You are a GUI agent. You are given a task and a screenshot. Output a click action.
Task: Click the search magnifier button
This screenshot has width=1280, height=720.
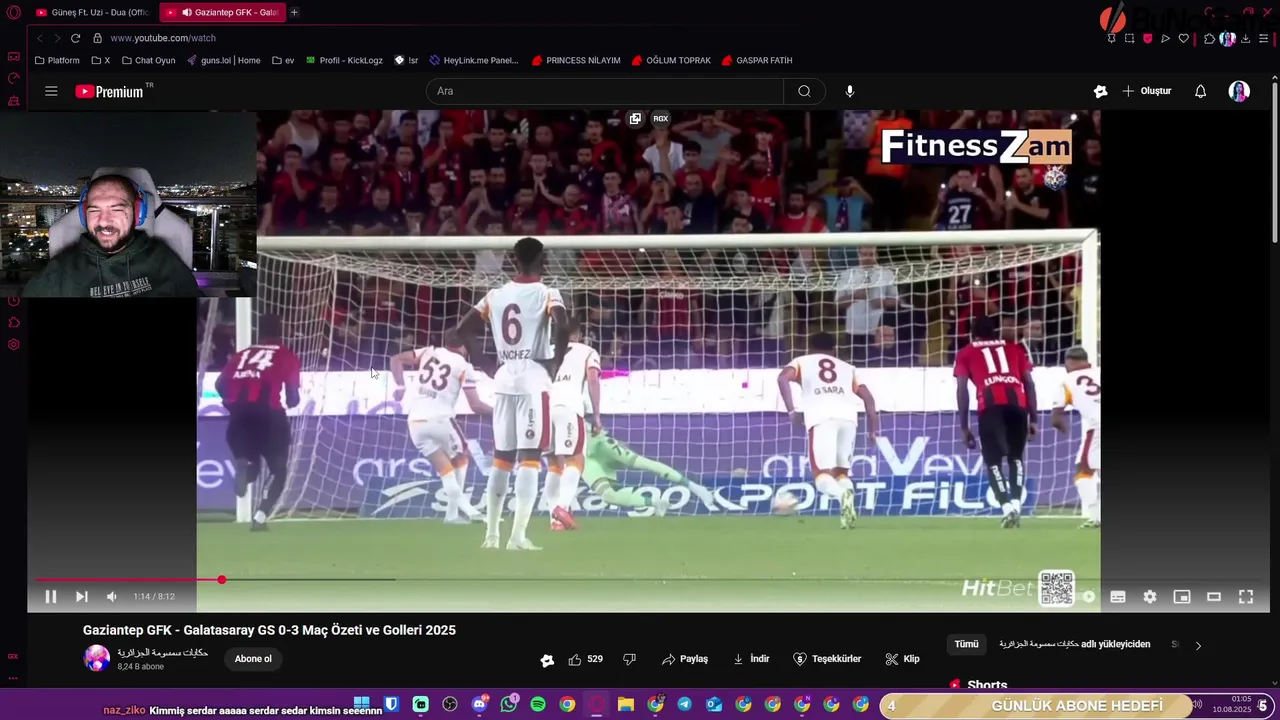(804, 91)
